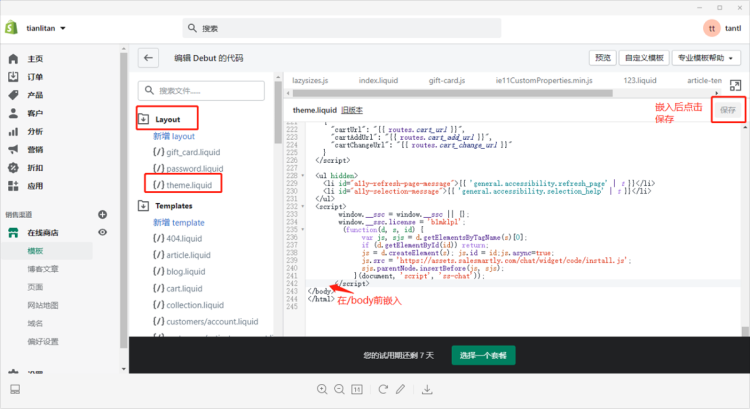The image size is (750, 409).
Task: Click the 保存 save button
Action: pos(728,110)
